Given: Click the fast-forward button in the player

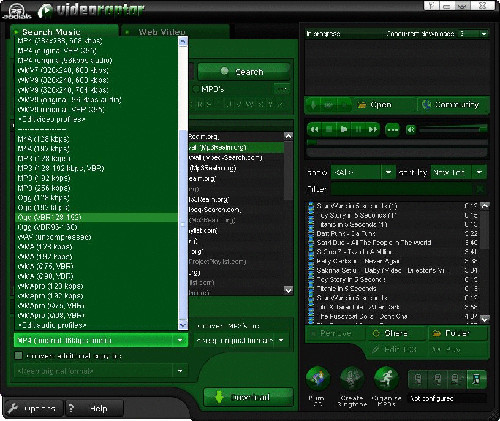Looking at the screenshot, I should pos(372,129).
